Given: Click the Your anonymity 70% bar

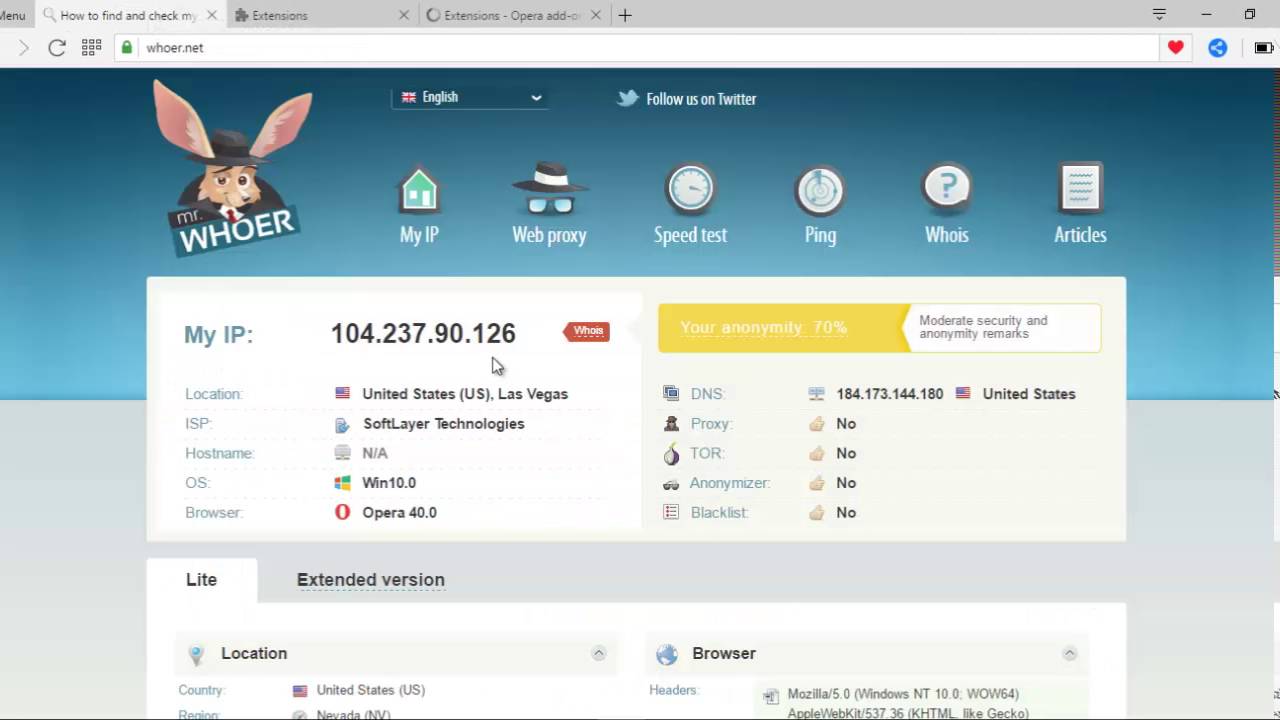Looking at the screenshot, I should (784, 328).
